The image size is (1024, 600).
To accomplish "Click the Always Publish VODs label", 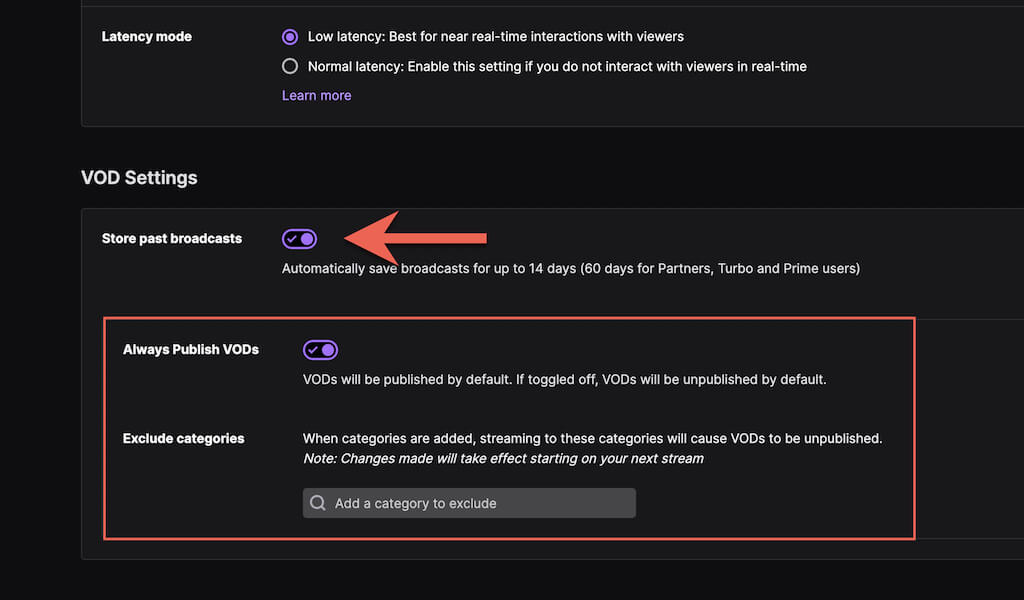I will point(191,350).
